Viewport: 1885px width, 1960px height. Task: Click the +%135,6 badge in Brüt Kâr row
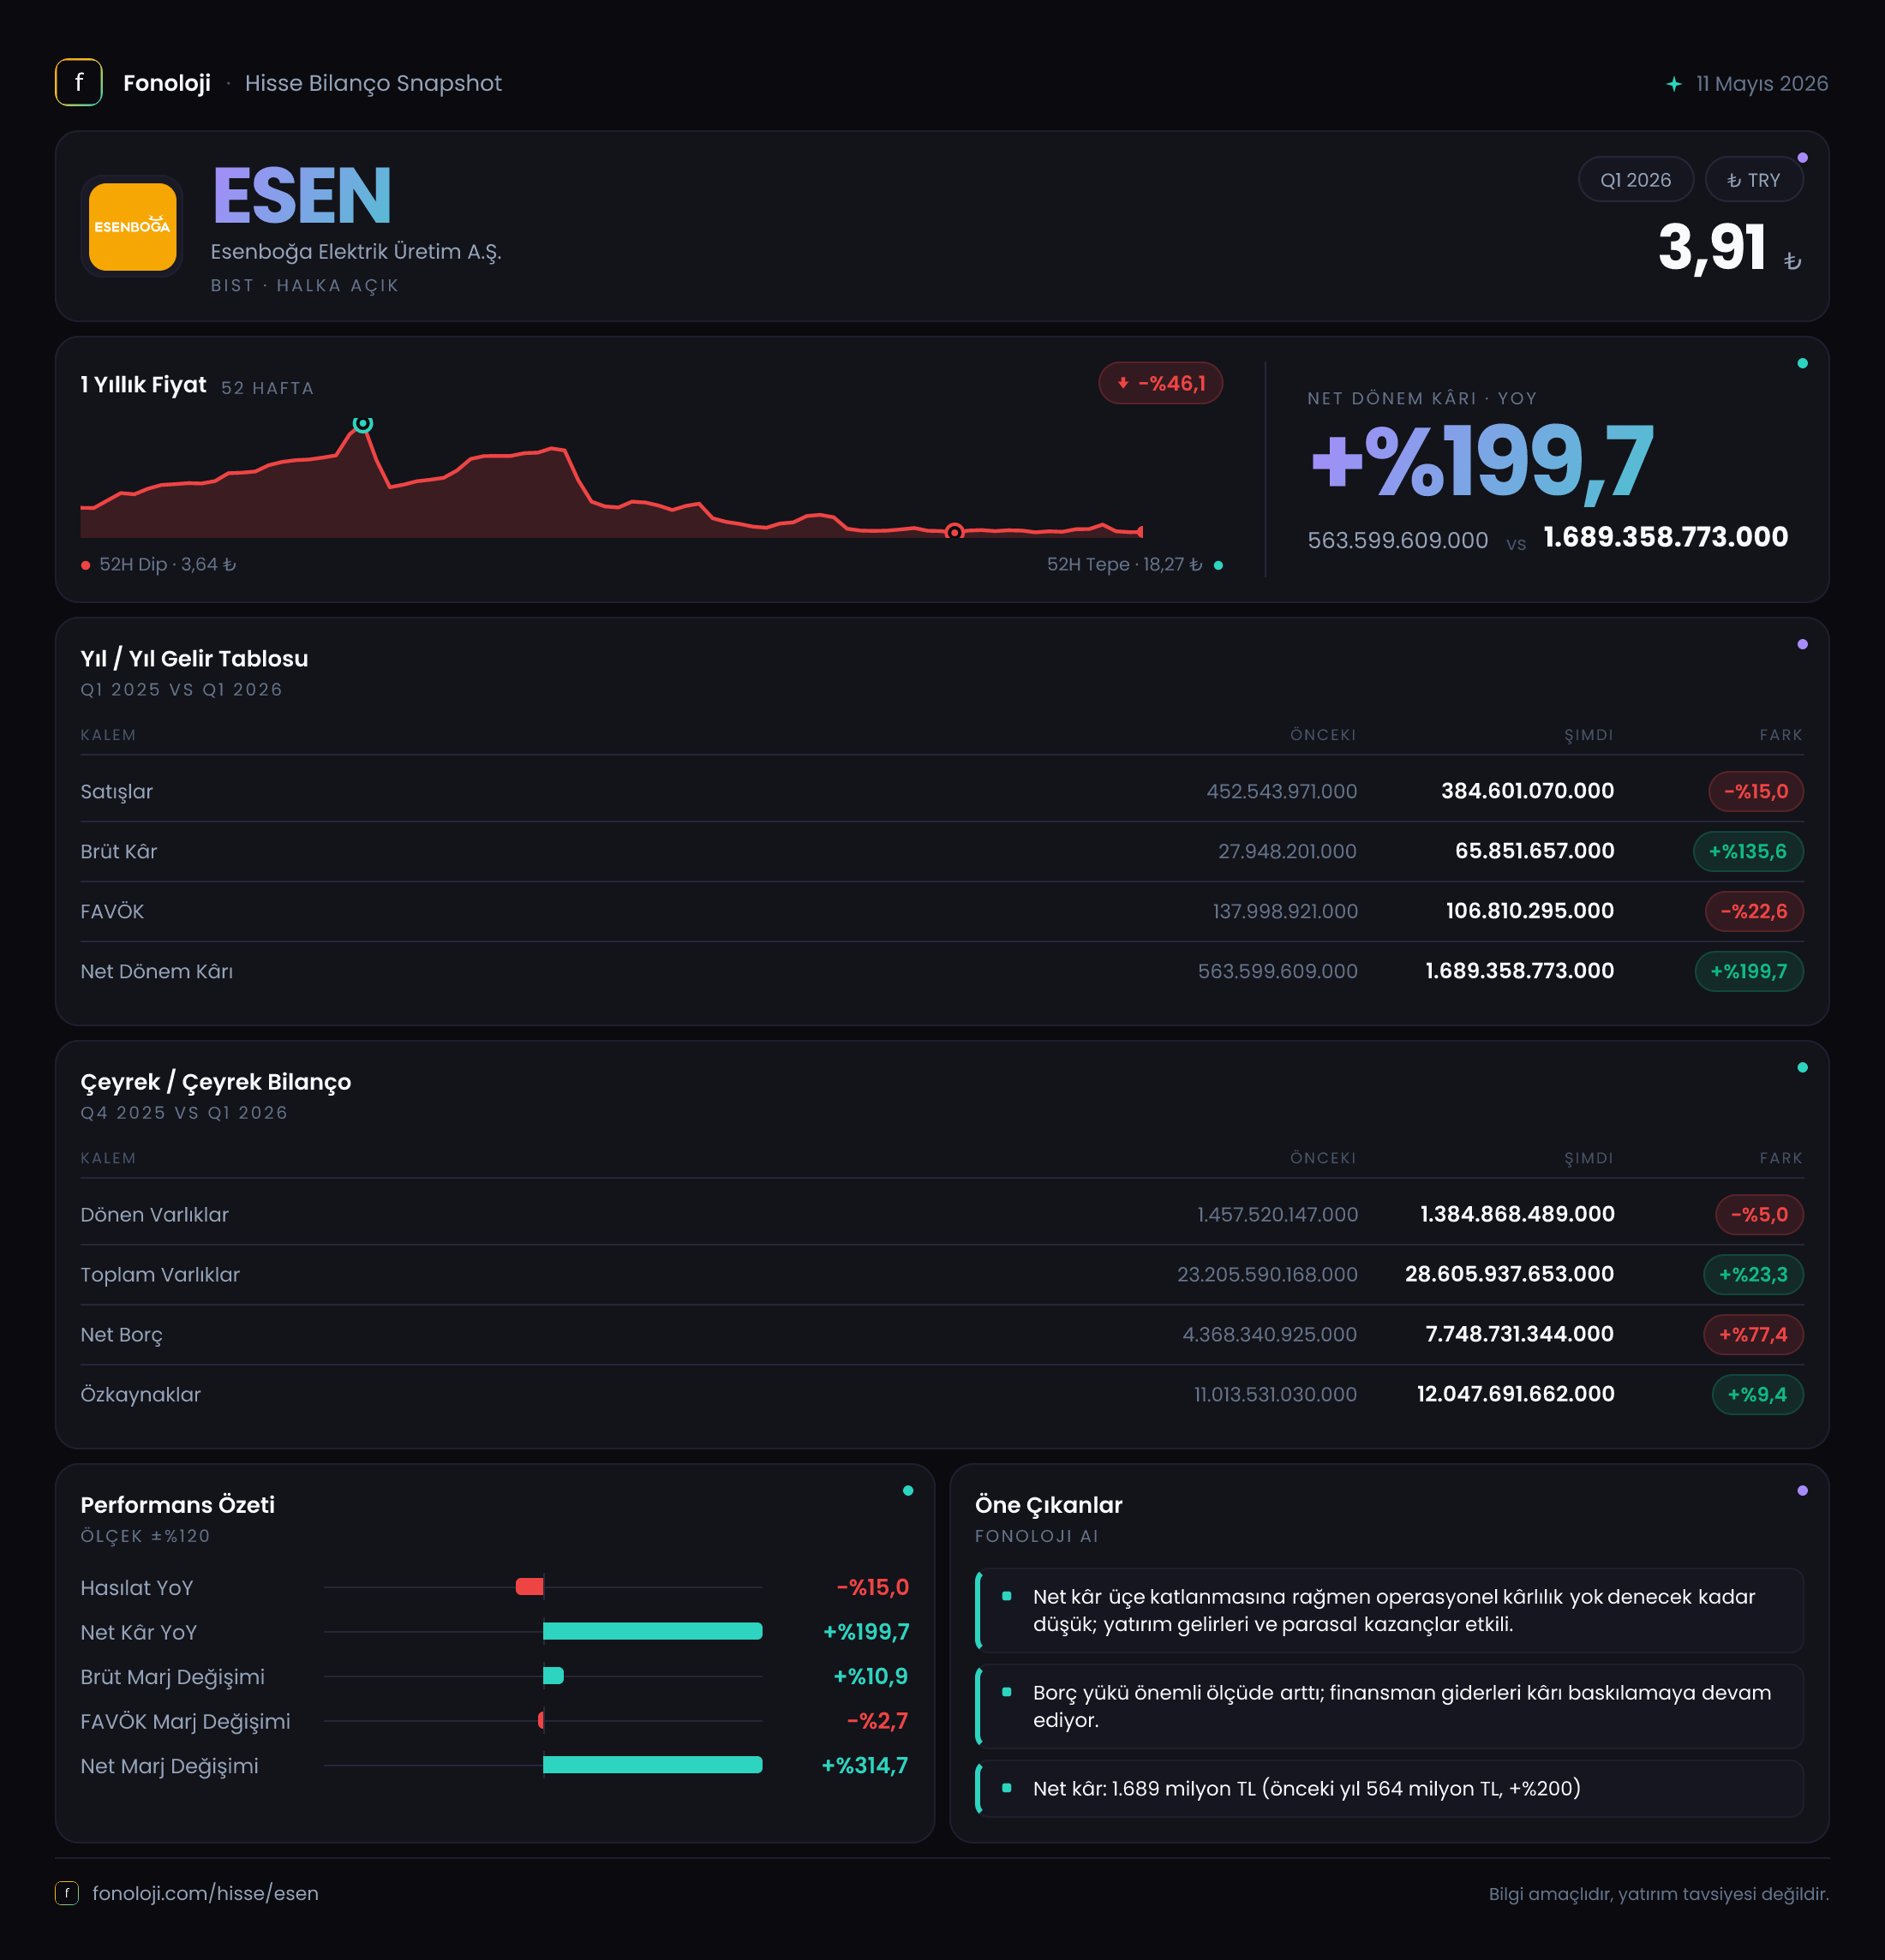point(1748,851)
